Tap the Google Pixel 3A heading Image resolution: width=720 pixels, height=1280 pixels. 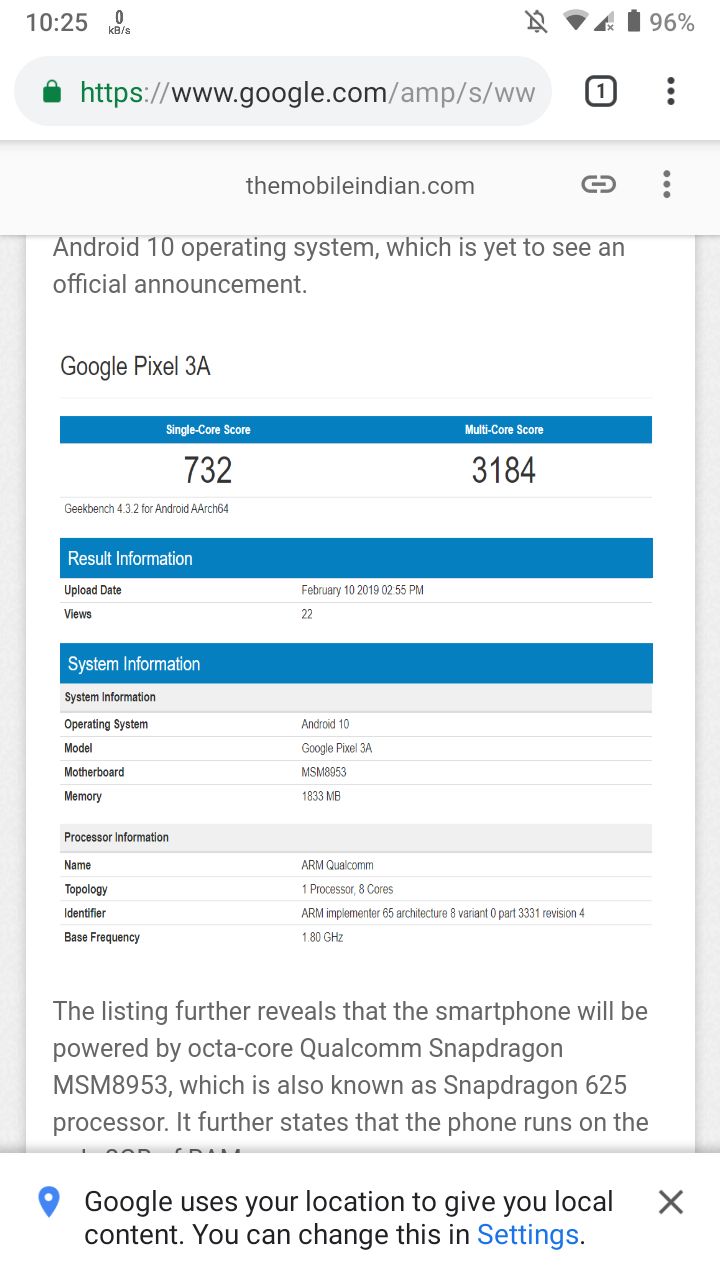pyautogui.click(x=135, y=366)
